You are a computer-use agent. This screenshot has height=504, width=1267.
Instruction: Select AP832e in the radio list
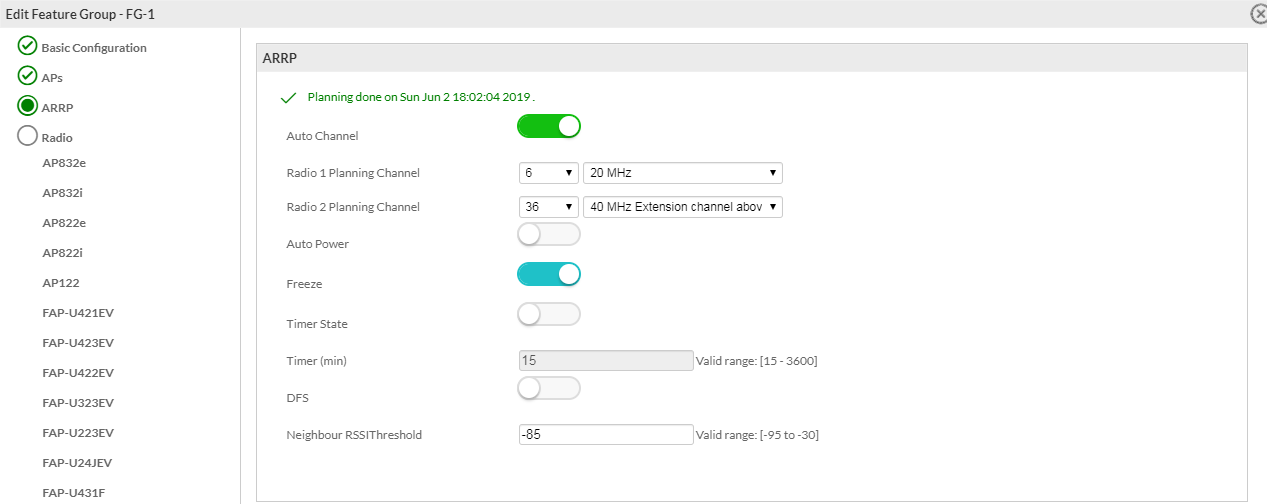pos(64,162)
